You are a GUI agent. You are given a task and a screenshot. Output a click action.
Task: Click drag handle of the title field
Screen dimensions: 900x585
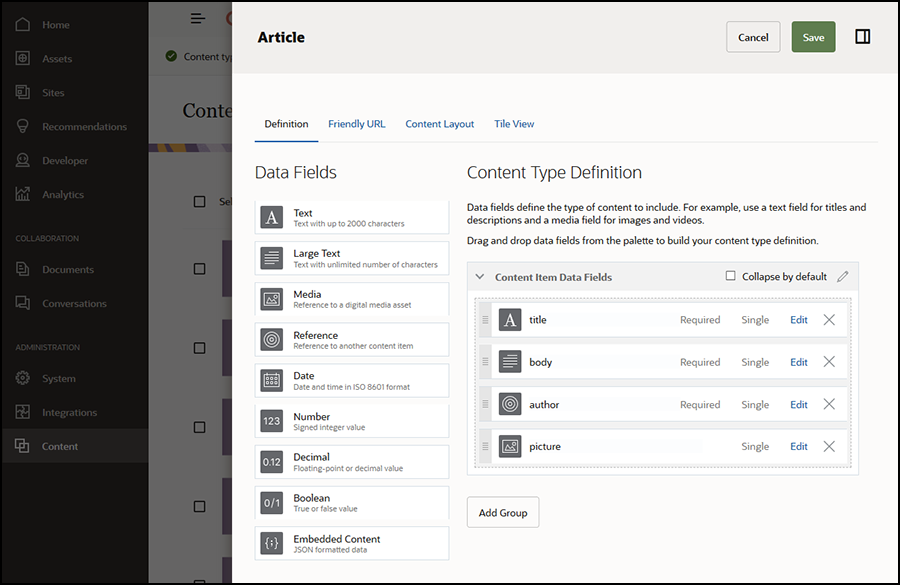tap(486, 320)
